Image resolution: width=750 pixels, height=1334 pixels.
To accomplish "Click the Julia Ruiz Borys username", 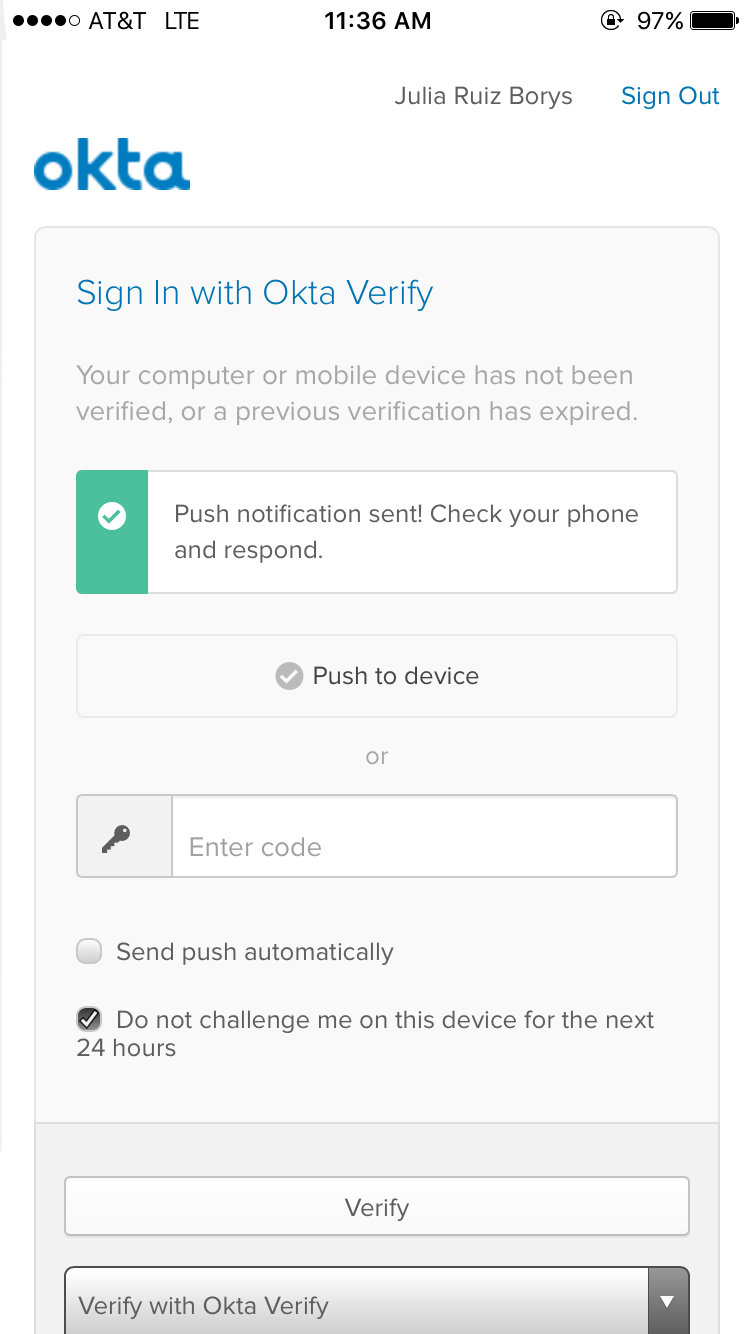I will [483, 96].
